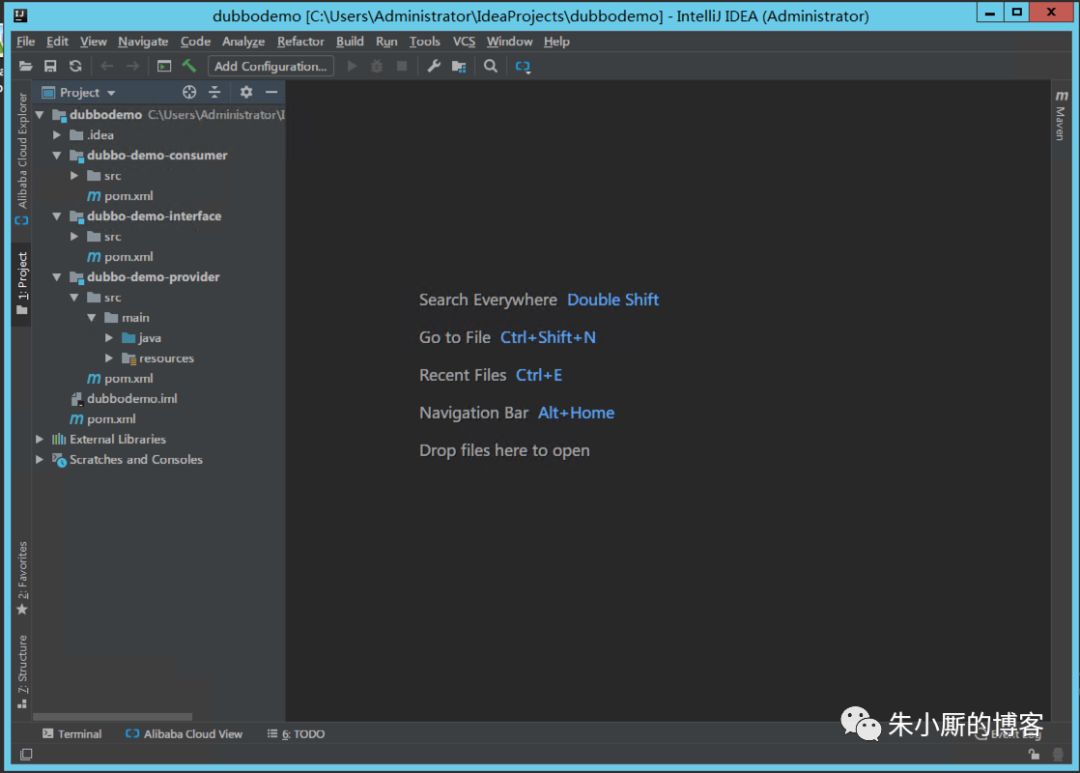Open the File menu
The height and width of the screenshot is (773, 1080).
(x=25, y=41)
